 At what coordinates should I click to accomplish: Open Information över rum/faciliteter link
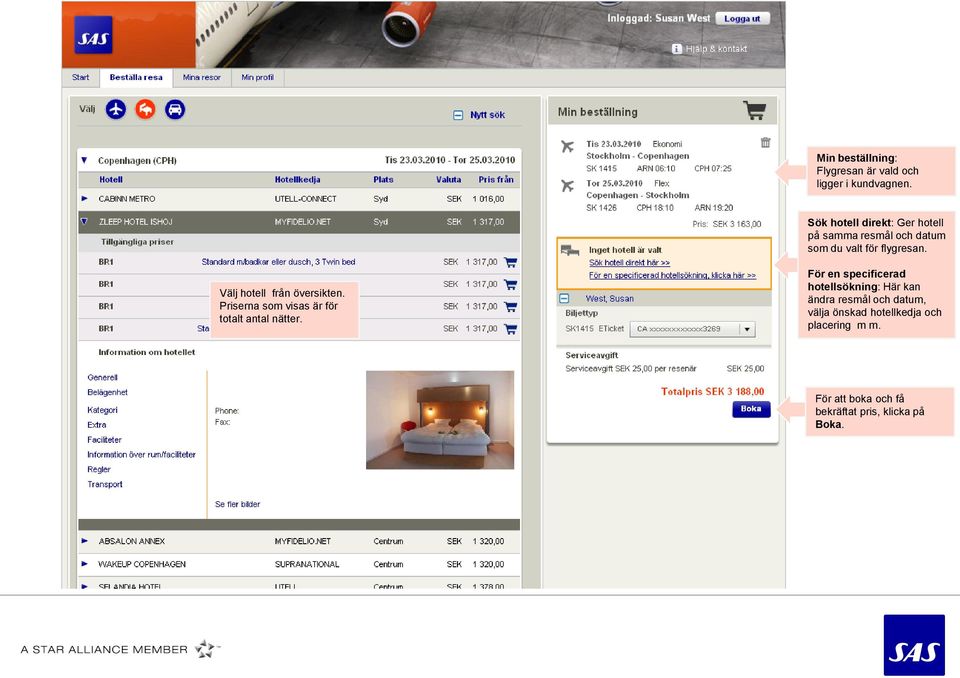[141, 454]
